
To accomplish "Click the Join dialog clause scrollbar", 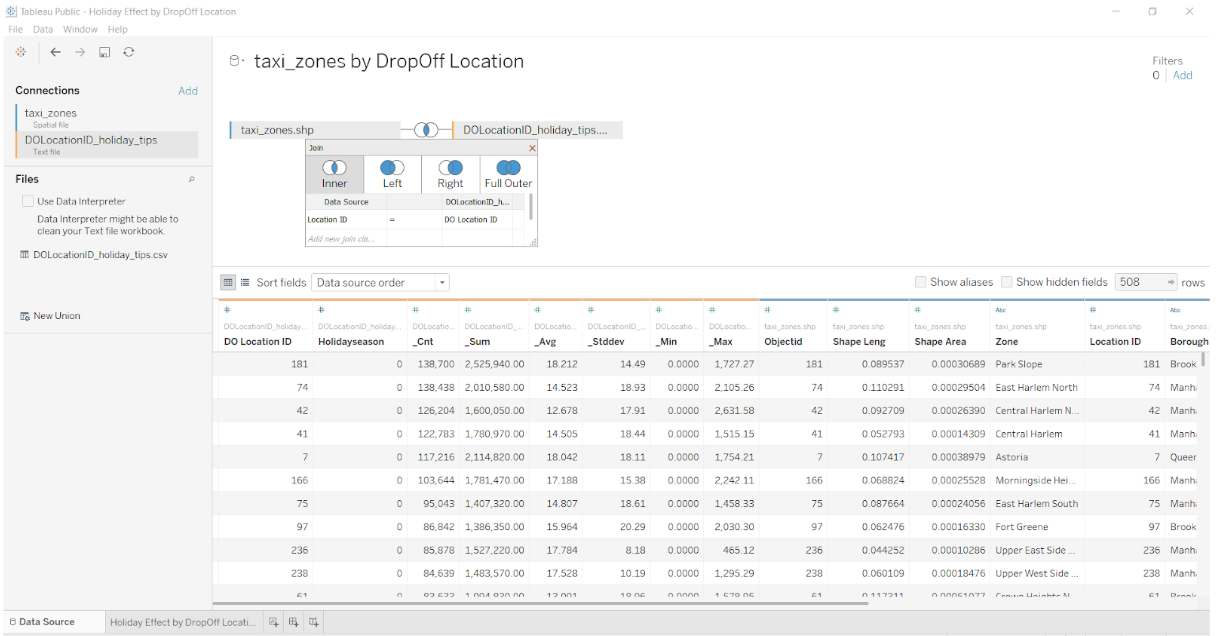I will point(530,207).
